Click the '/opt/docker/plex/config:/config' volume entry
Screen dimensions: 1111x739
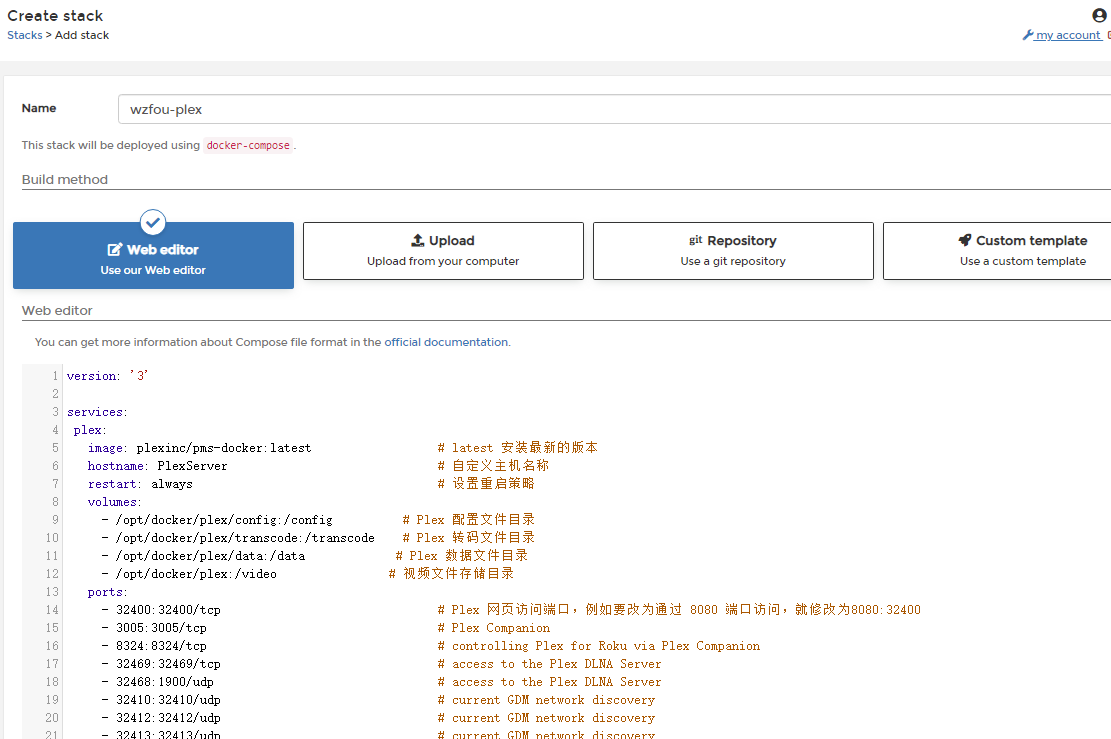coord(224,520)
